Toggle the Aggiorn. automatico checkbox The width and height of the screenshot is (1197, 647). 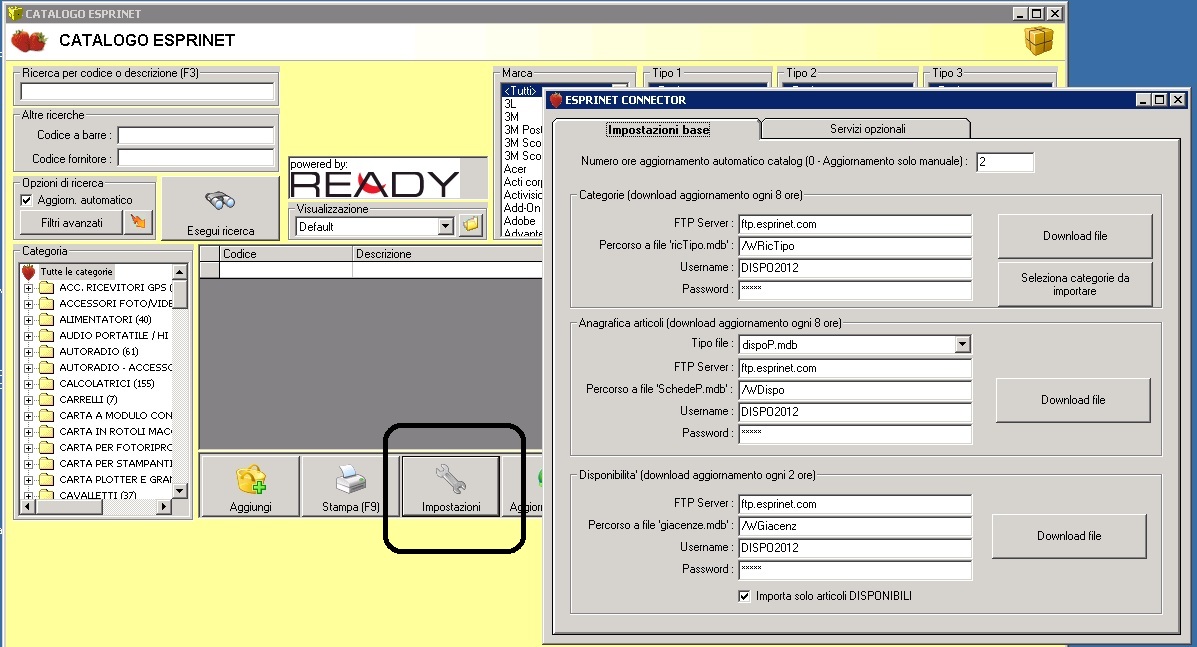point(27,200)
